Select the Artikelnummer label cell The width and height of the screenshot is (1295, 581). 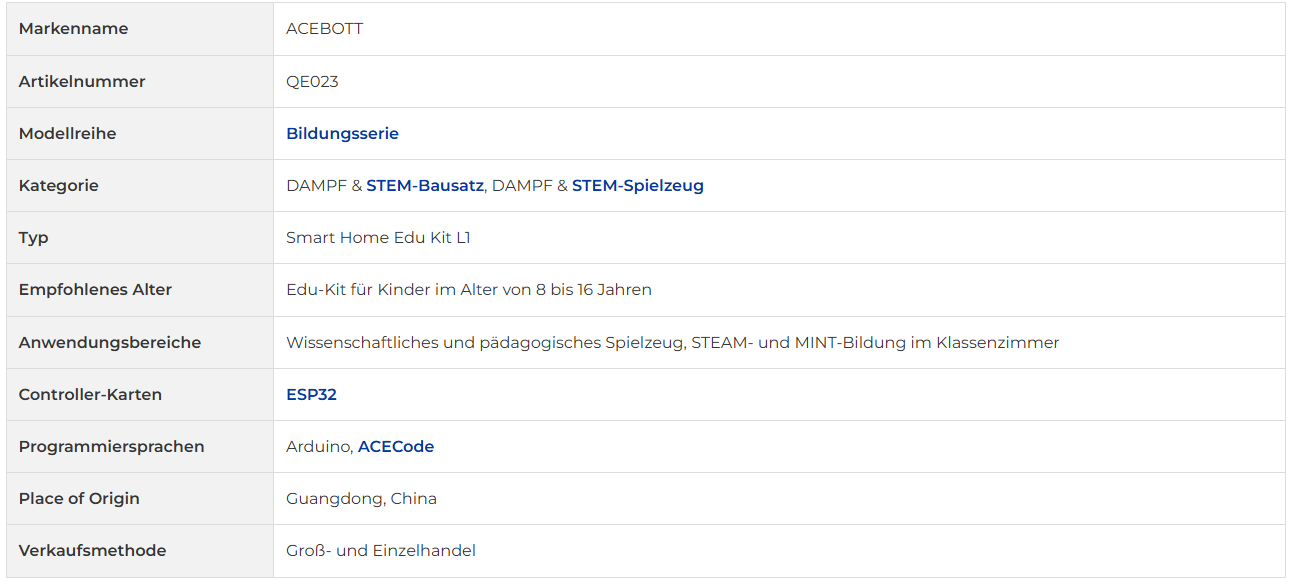(140, 81)
